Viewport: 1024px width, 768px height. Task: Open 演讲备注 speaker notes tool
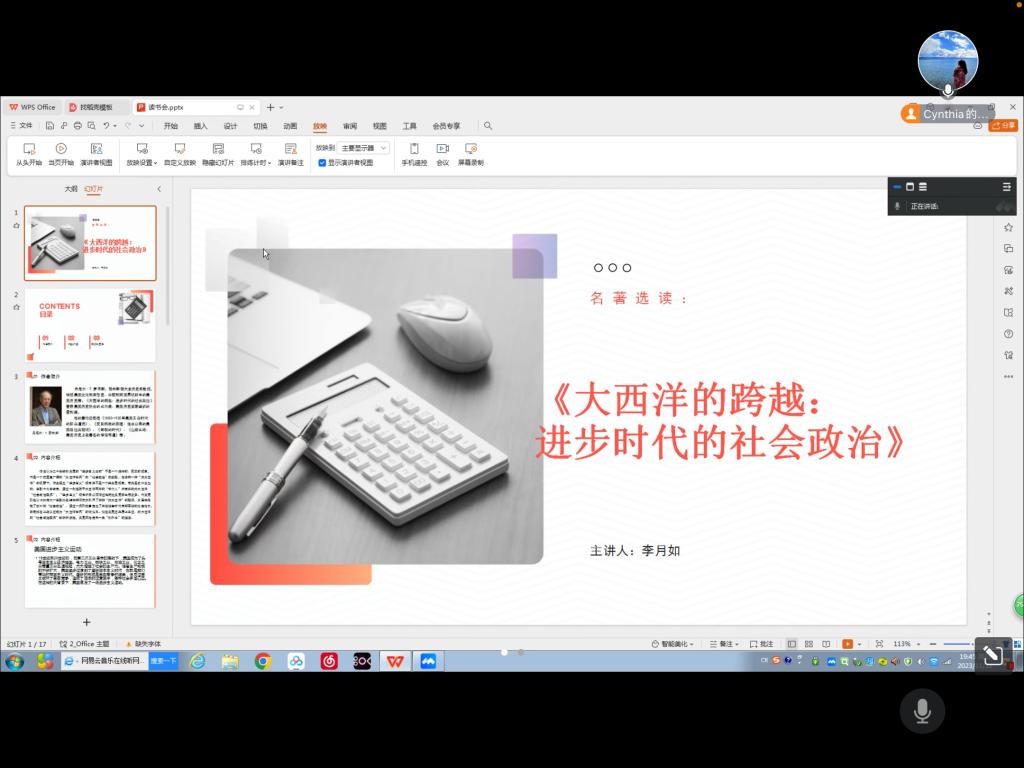tap(290, 149)
